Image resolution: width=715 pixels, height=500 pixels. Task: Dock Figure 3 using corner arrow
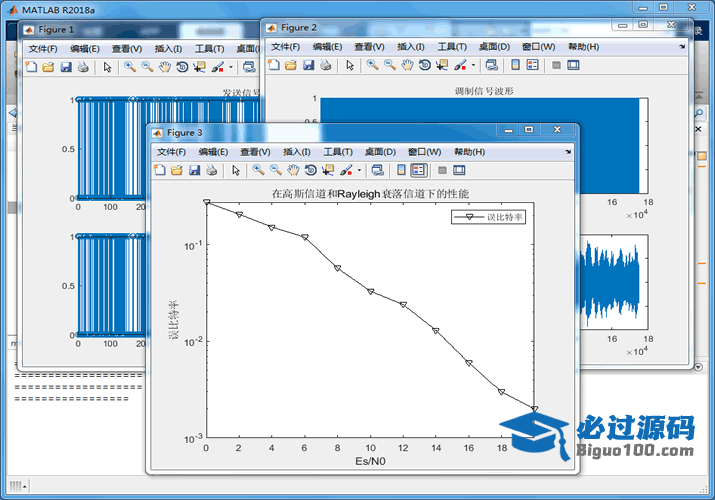pyautogui.click(x=568, y=152)
